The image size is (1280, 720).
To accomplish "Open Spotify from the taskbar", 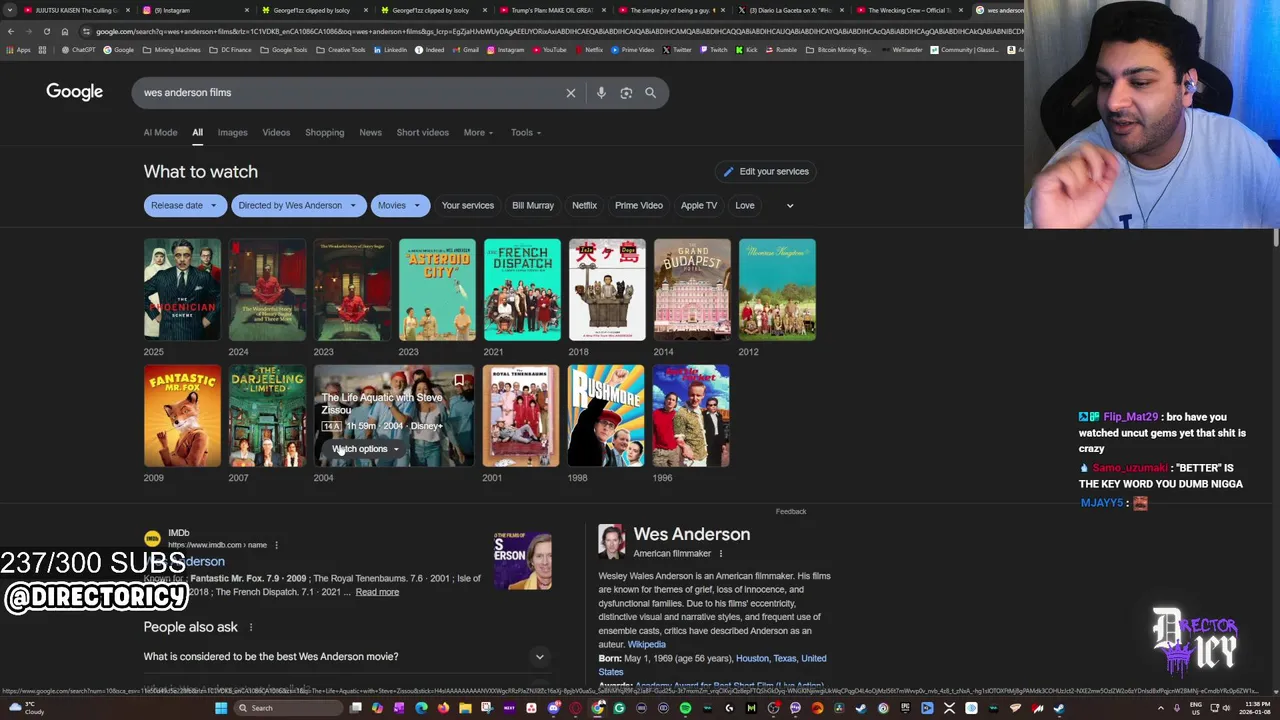I will click(685, 708).
